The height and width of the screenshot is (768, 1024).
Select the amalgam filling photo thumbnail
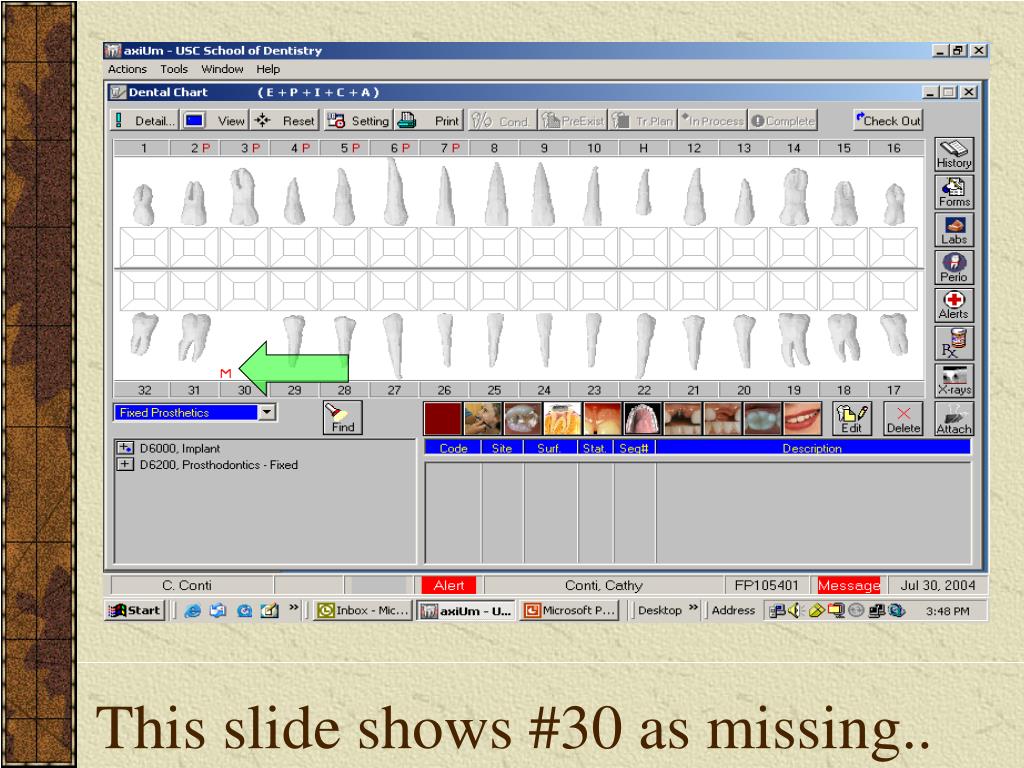click(522, 419)
